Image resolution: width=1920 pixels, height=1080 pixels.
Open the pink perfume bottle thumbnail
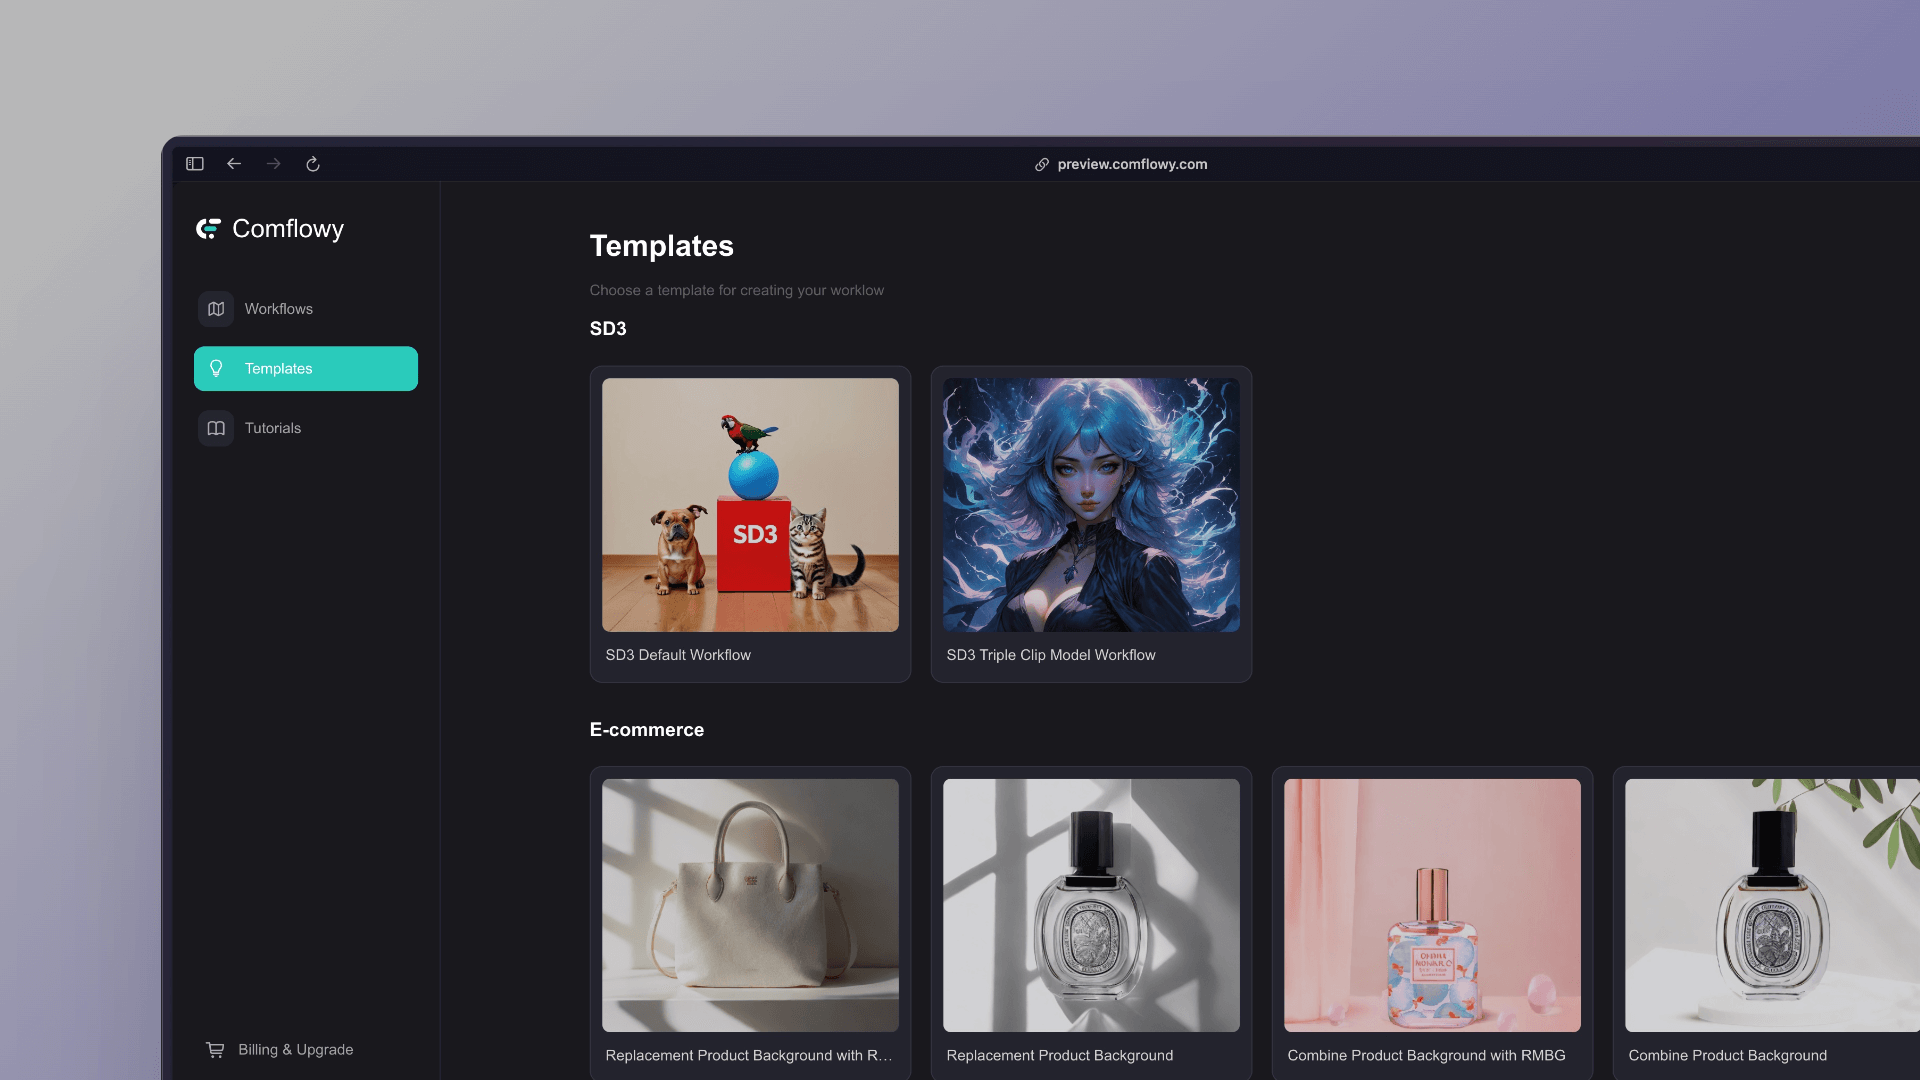point(1432,905)
